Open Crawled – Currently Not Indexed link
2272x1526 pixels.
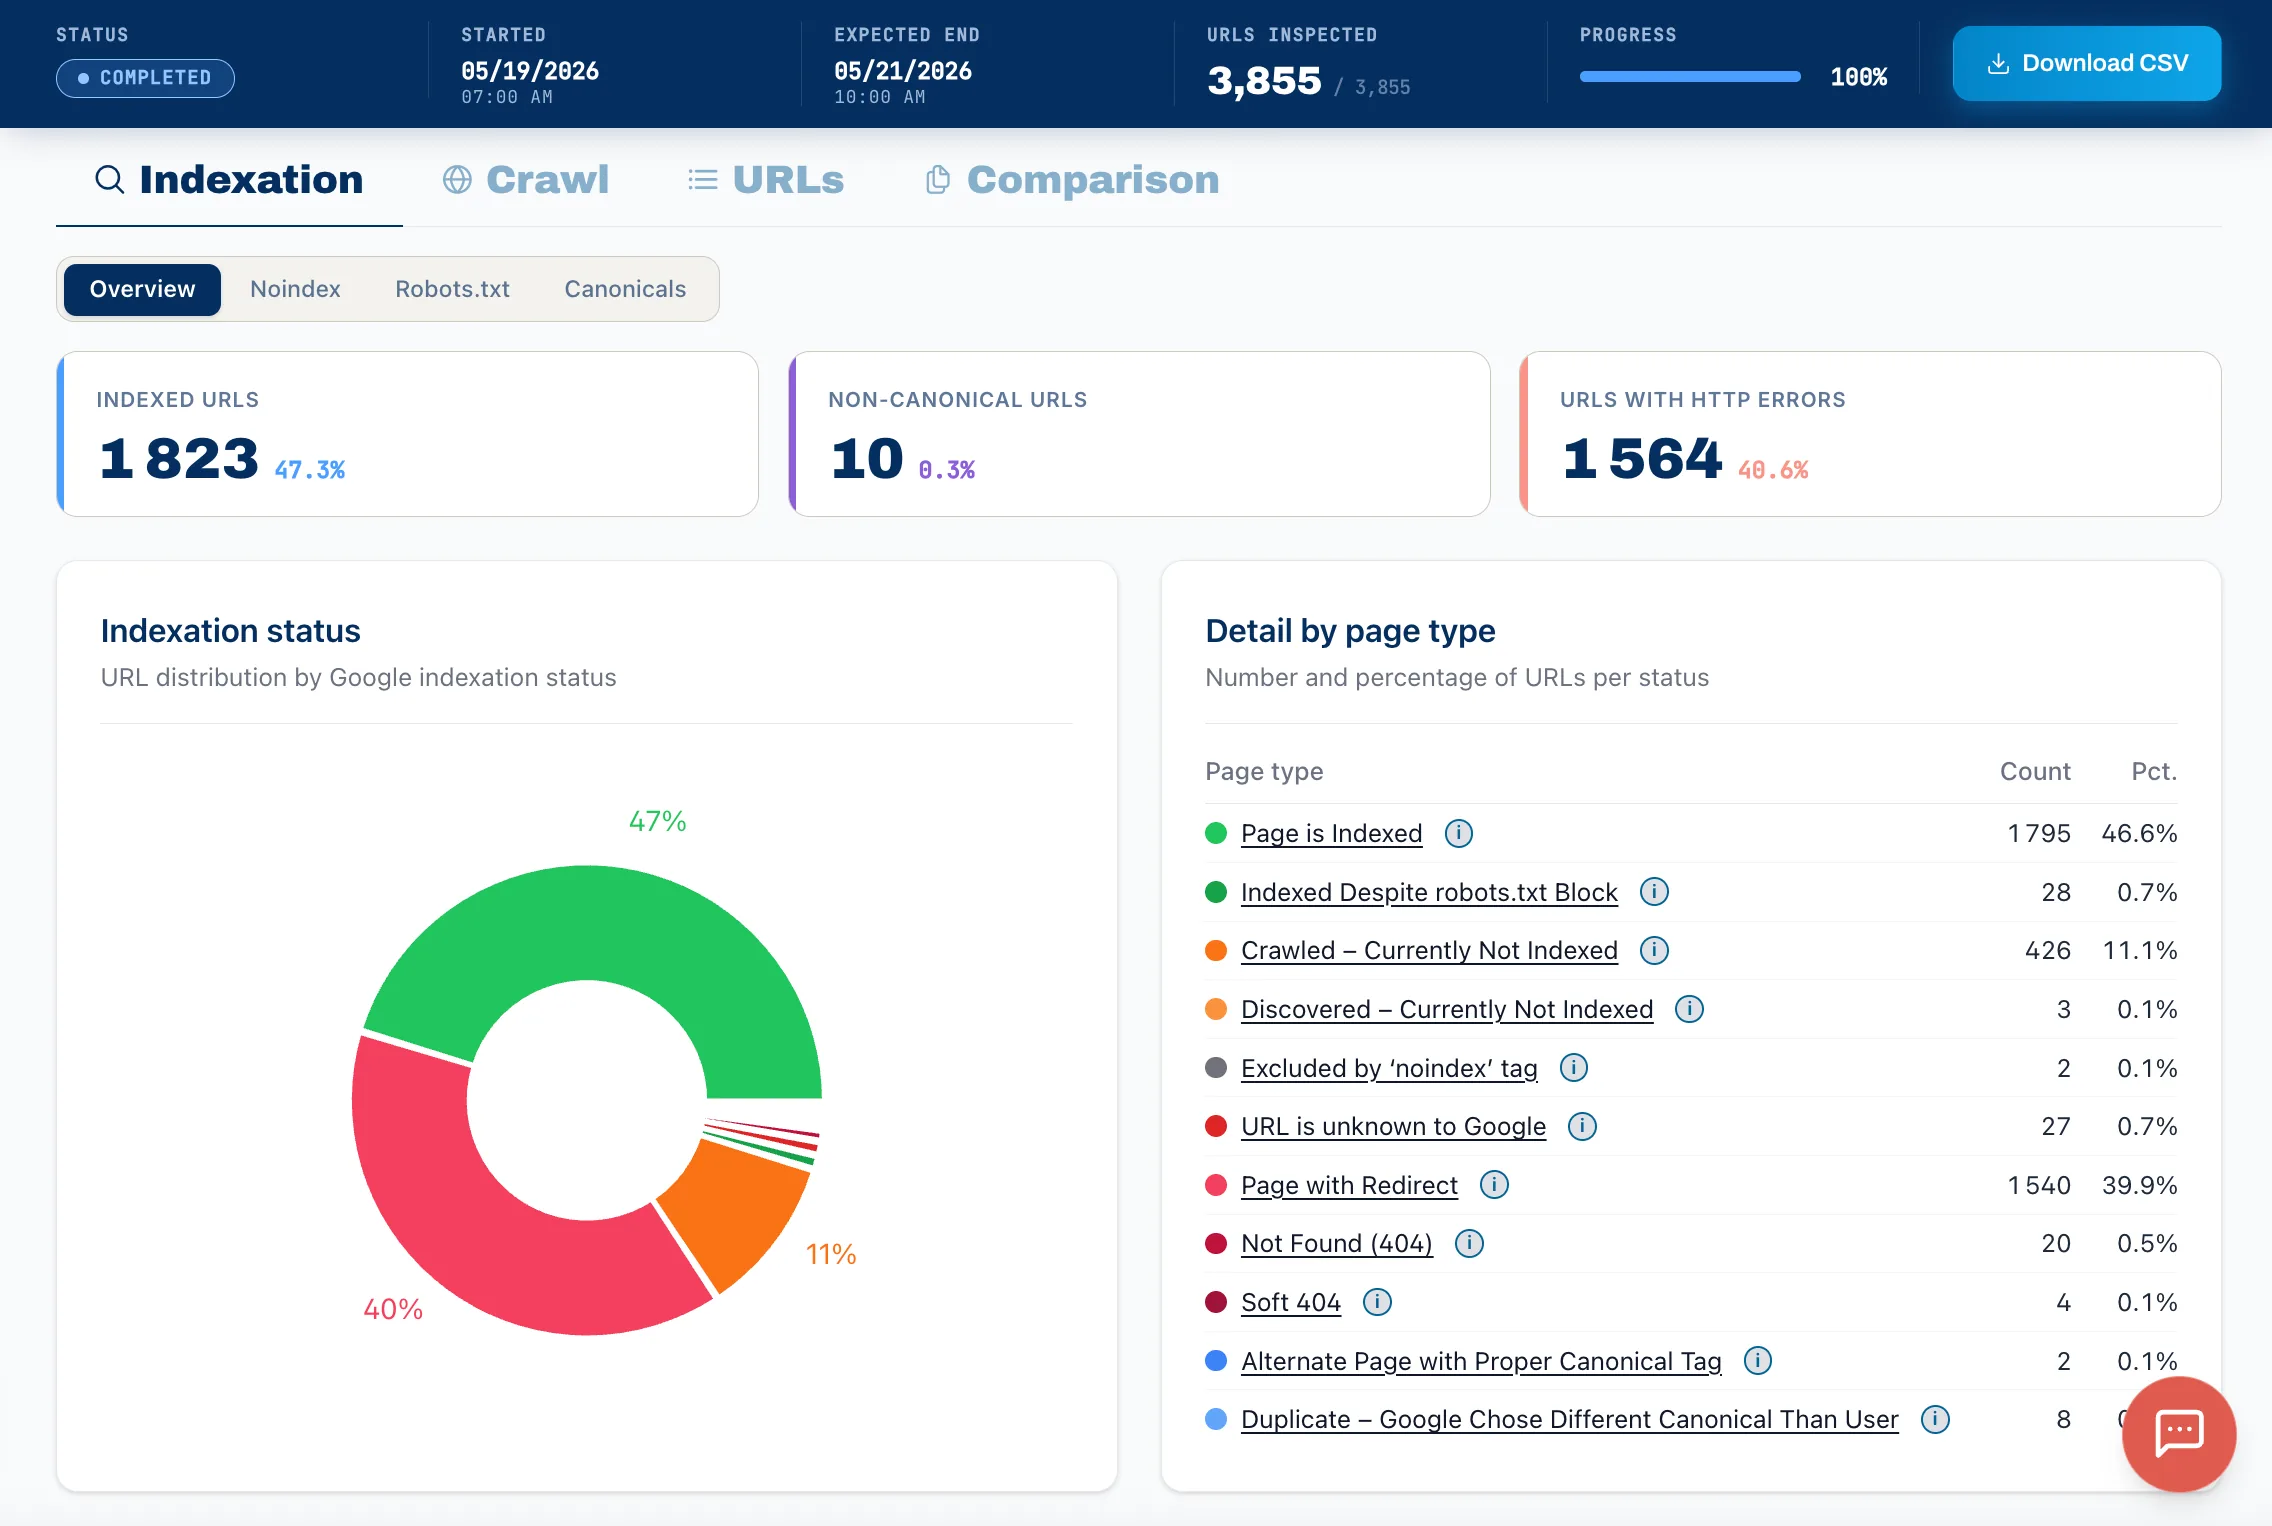click(1429, 951)
